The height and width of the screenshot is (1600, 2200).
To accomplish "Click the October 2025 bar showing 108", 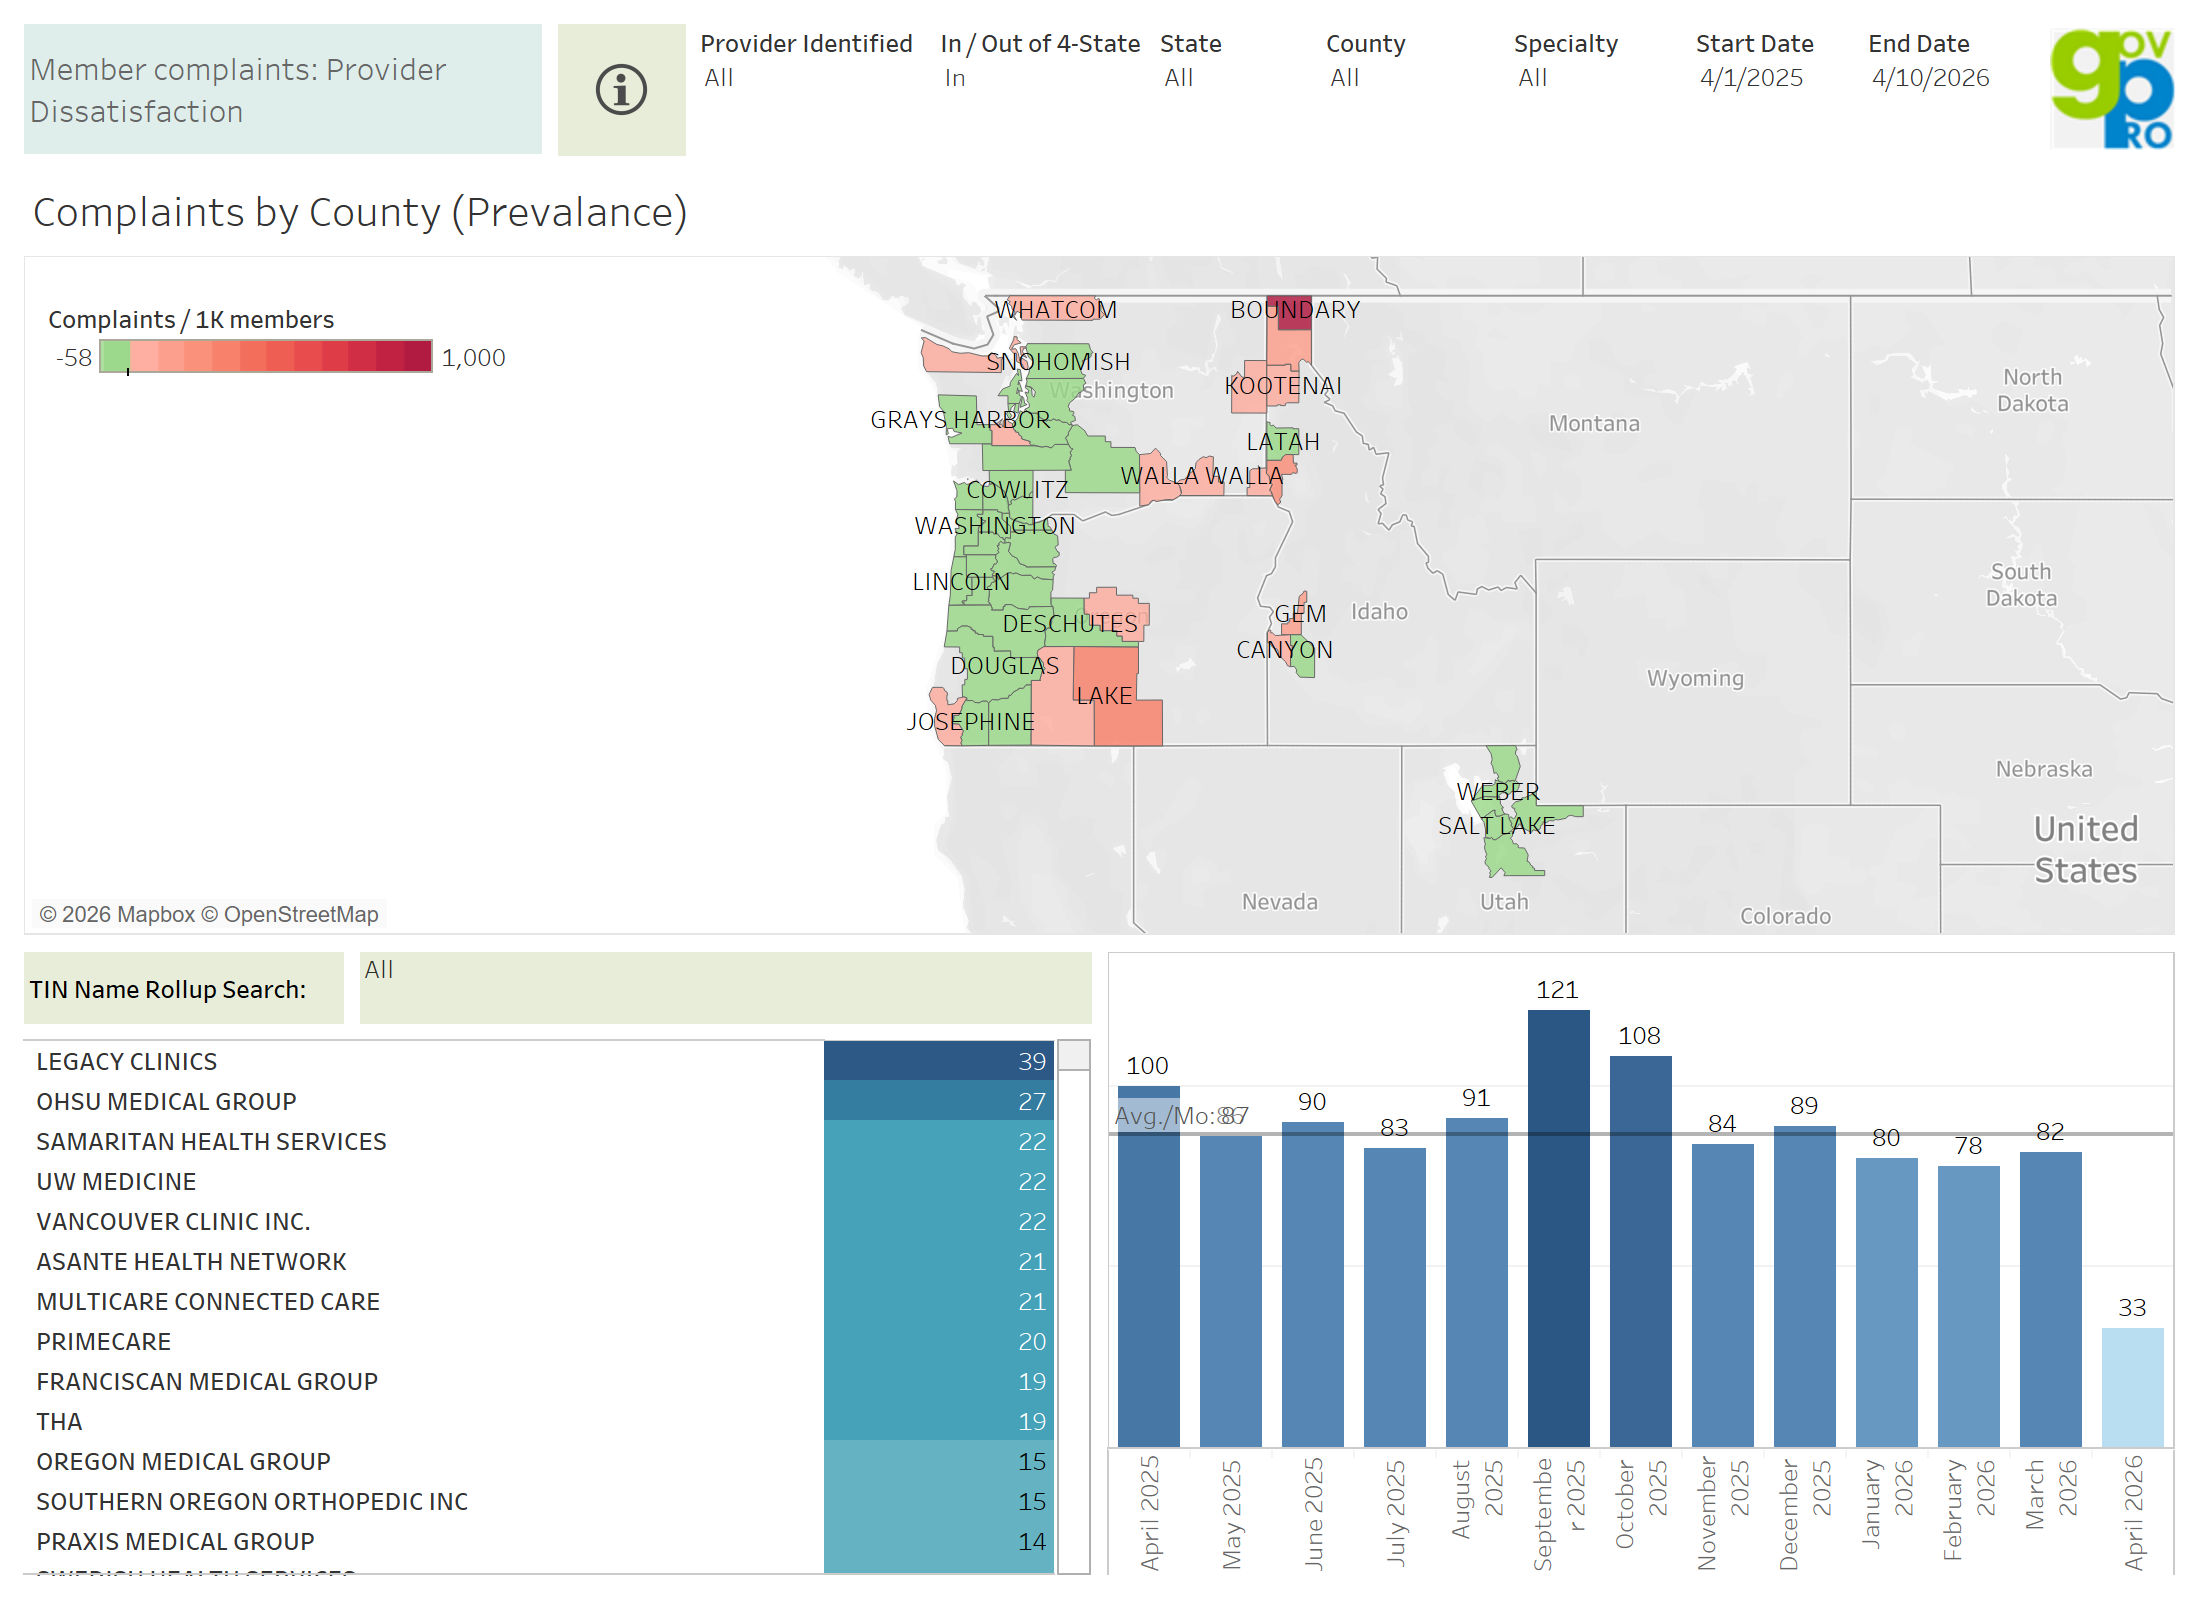I will tap(1640, 1250).
